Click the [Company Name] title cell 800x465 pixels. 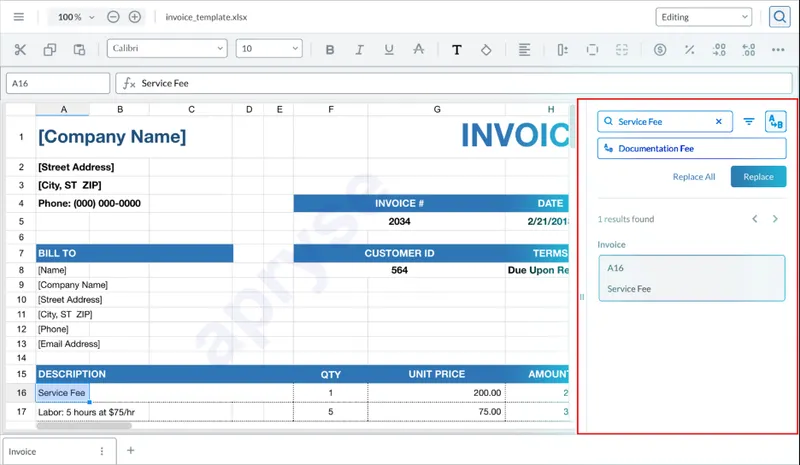112,136
